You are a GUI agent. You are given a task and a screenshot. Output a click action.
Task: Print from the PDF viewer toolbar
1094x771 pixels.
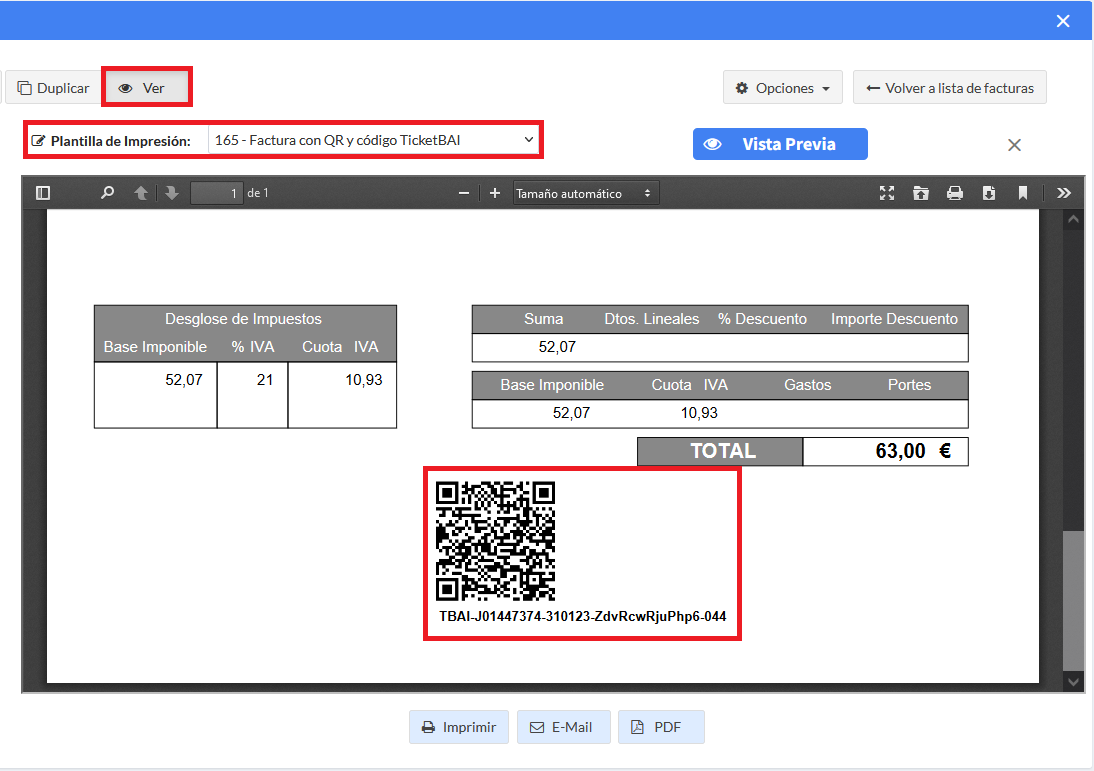click(955, 193)
